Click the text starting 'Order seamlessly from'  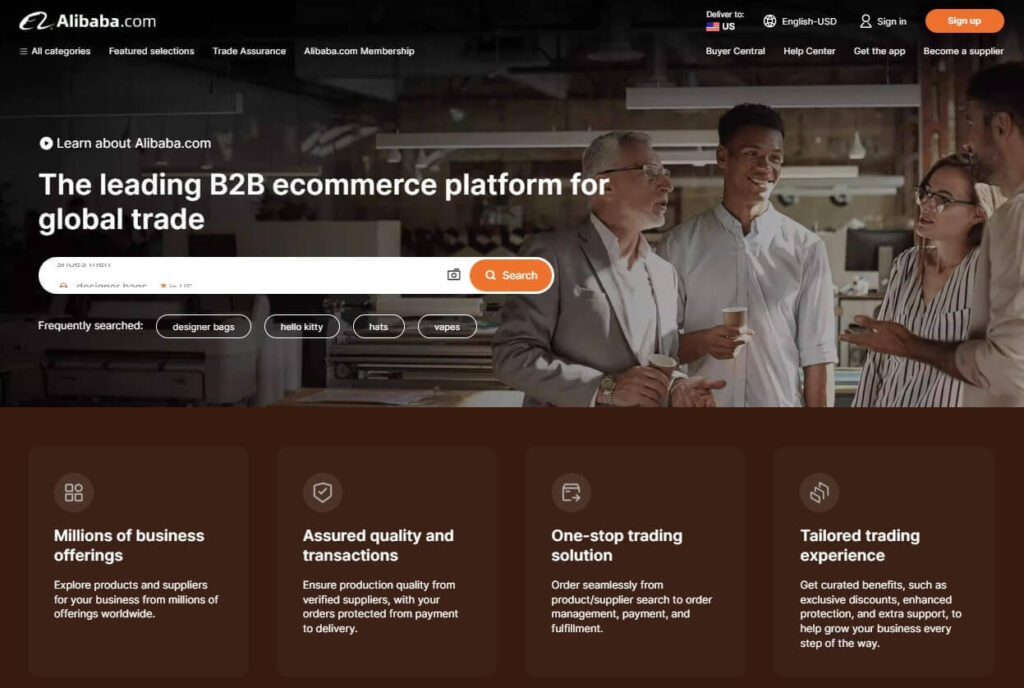tap(632, 606)
